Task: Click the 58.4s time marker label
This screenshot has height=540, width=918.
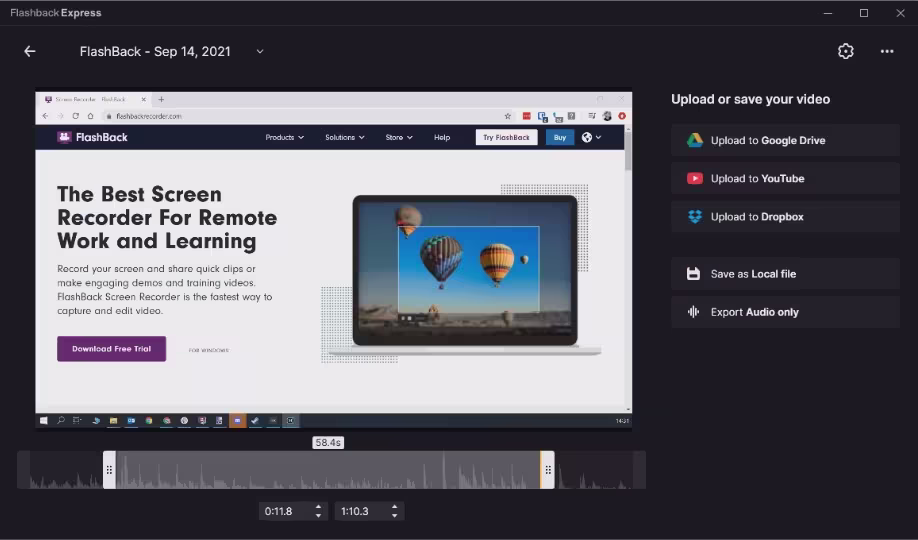Action: pos(328,443)
